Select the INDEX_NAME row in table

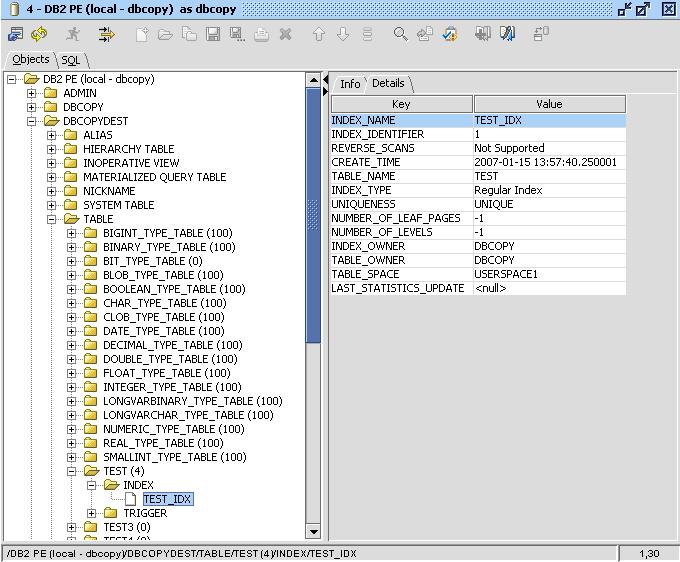pyautogui.click(x=478, y=120)
